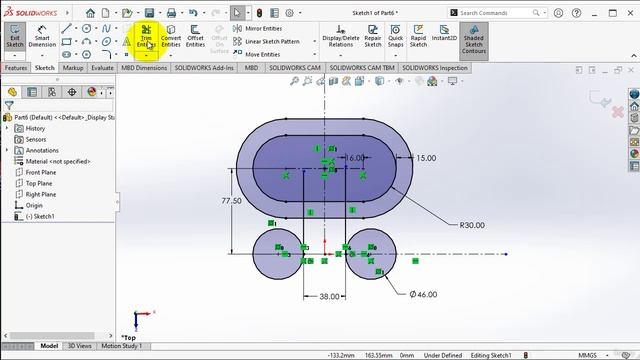Click the Repair Sketch tool
Screen dimensions: 640x360
click(373, 36)
